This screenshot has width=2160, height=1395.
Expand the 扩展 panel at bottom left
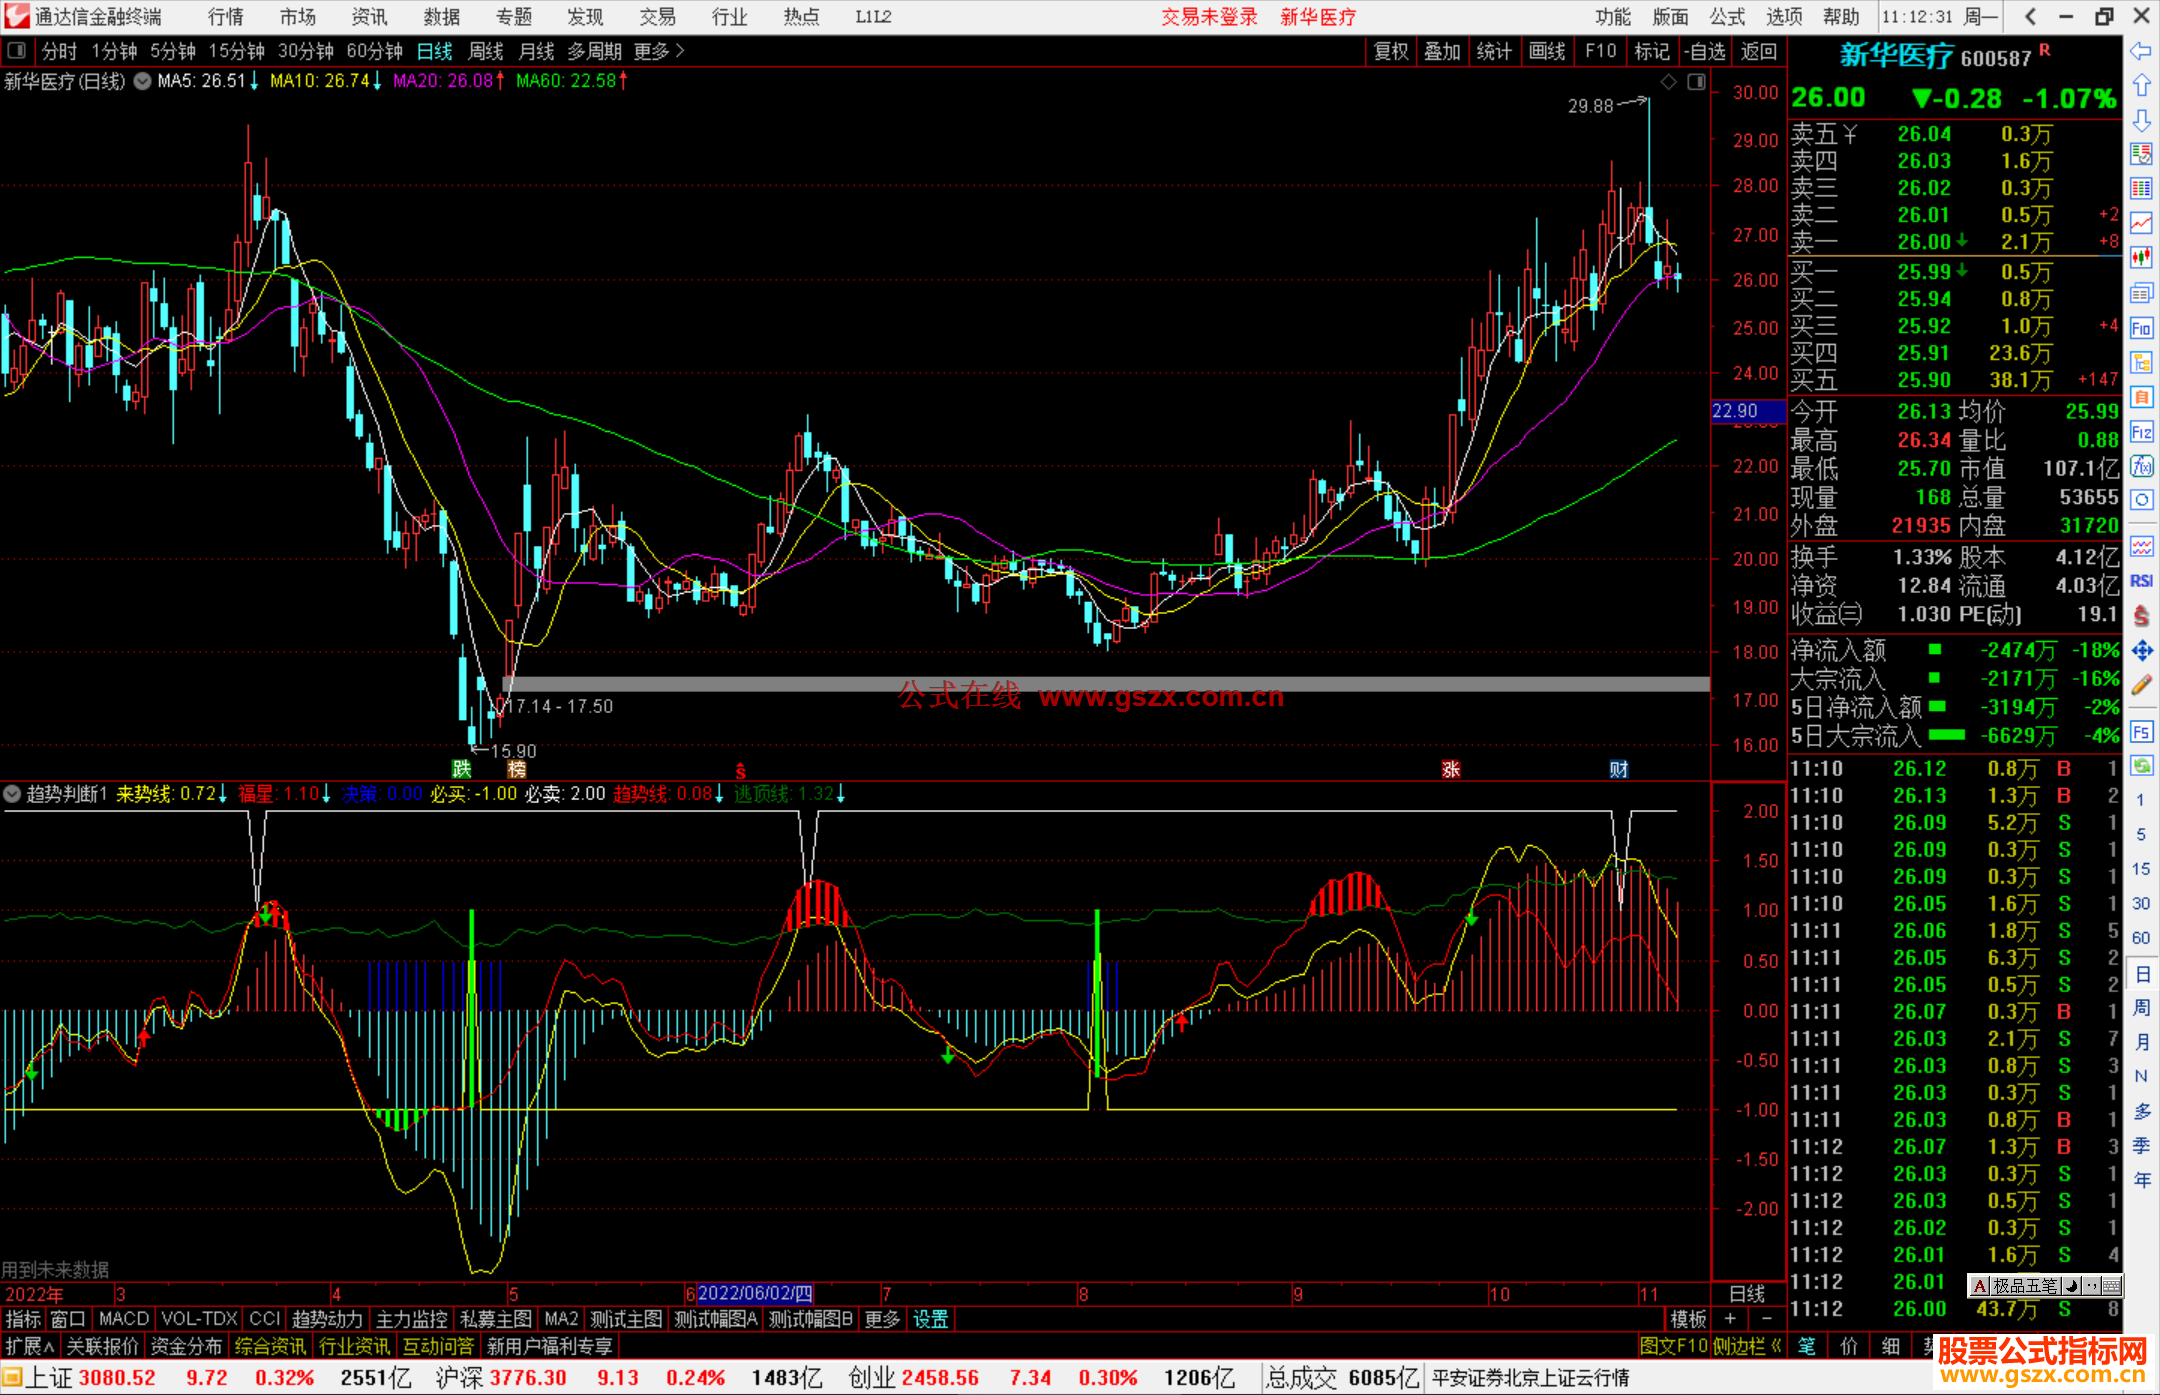click(30, 1346)
